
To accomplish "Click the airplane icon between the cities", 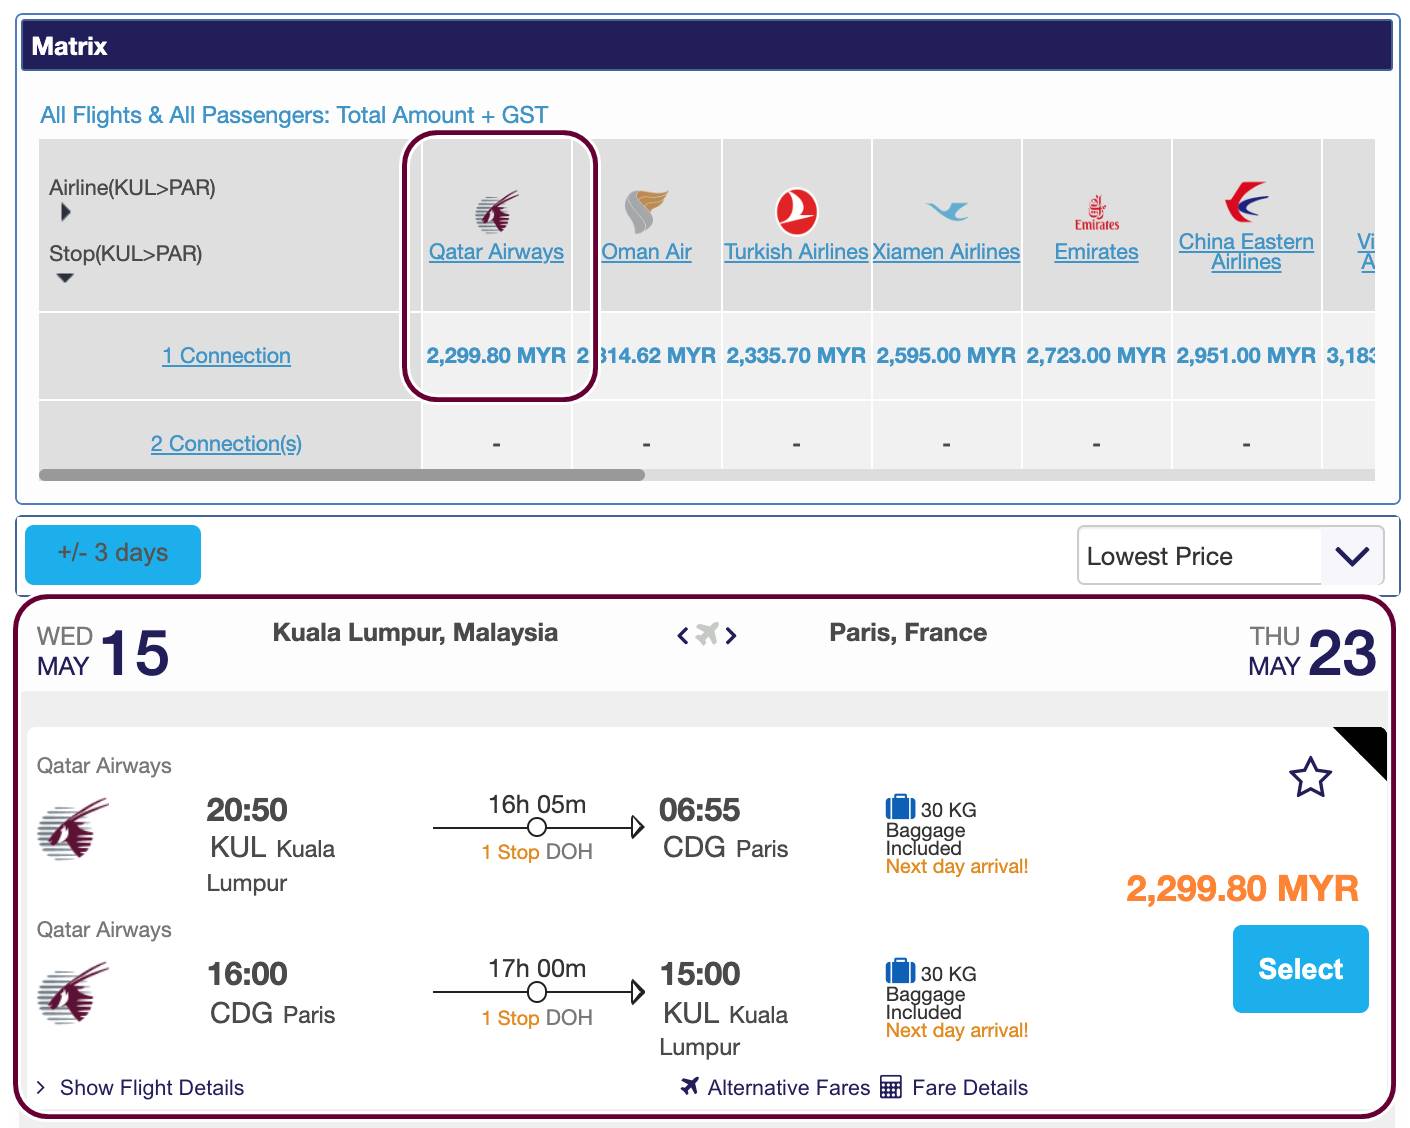I will point(707,634).
